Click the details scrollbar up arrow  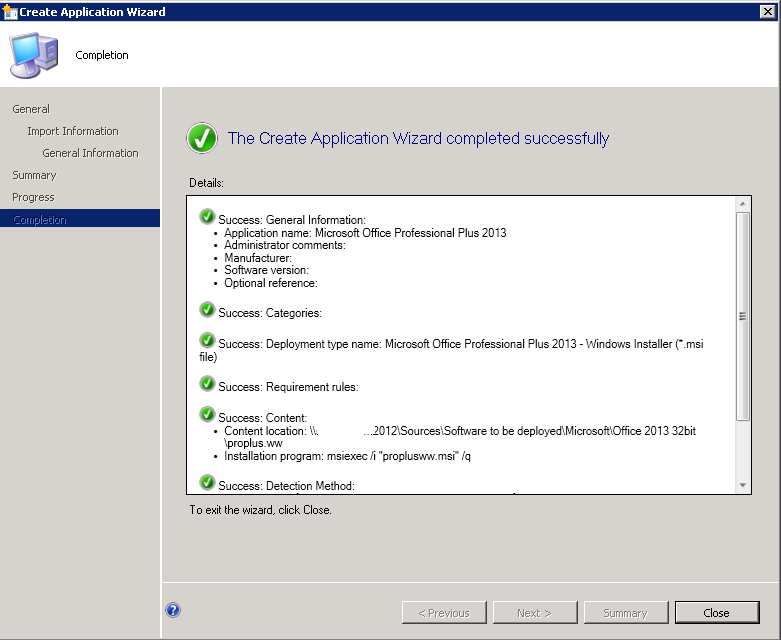click(x=743, y=204)
